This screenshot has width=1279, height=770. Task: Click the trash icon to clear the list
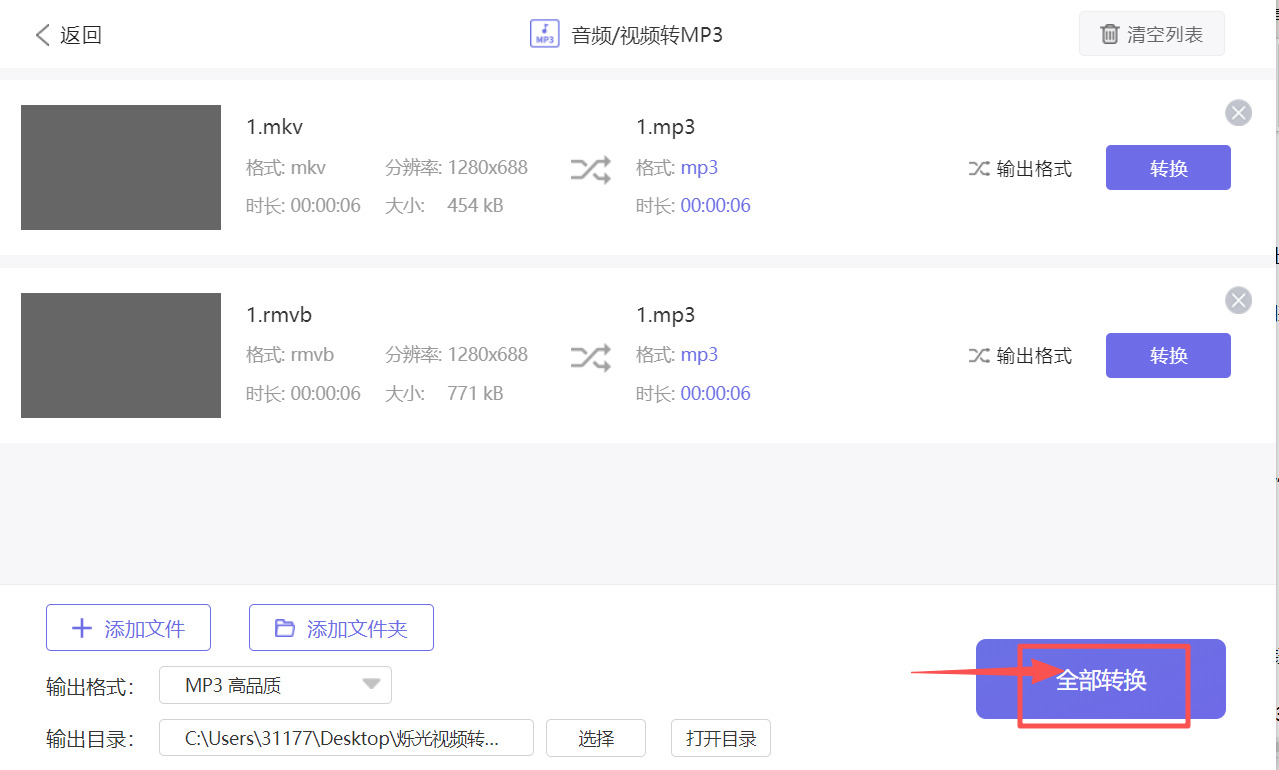1110,33
